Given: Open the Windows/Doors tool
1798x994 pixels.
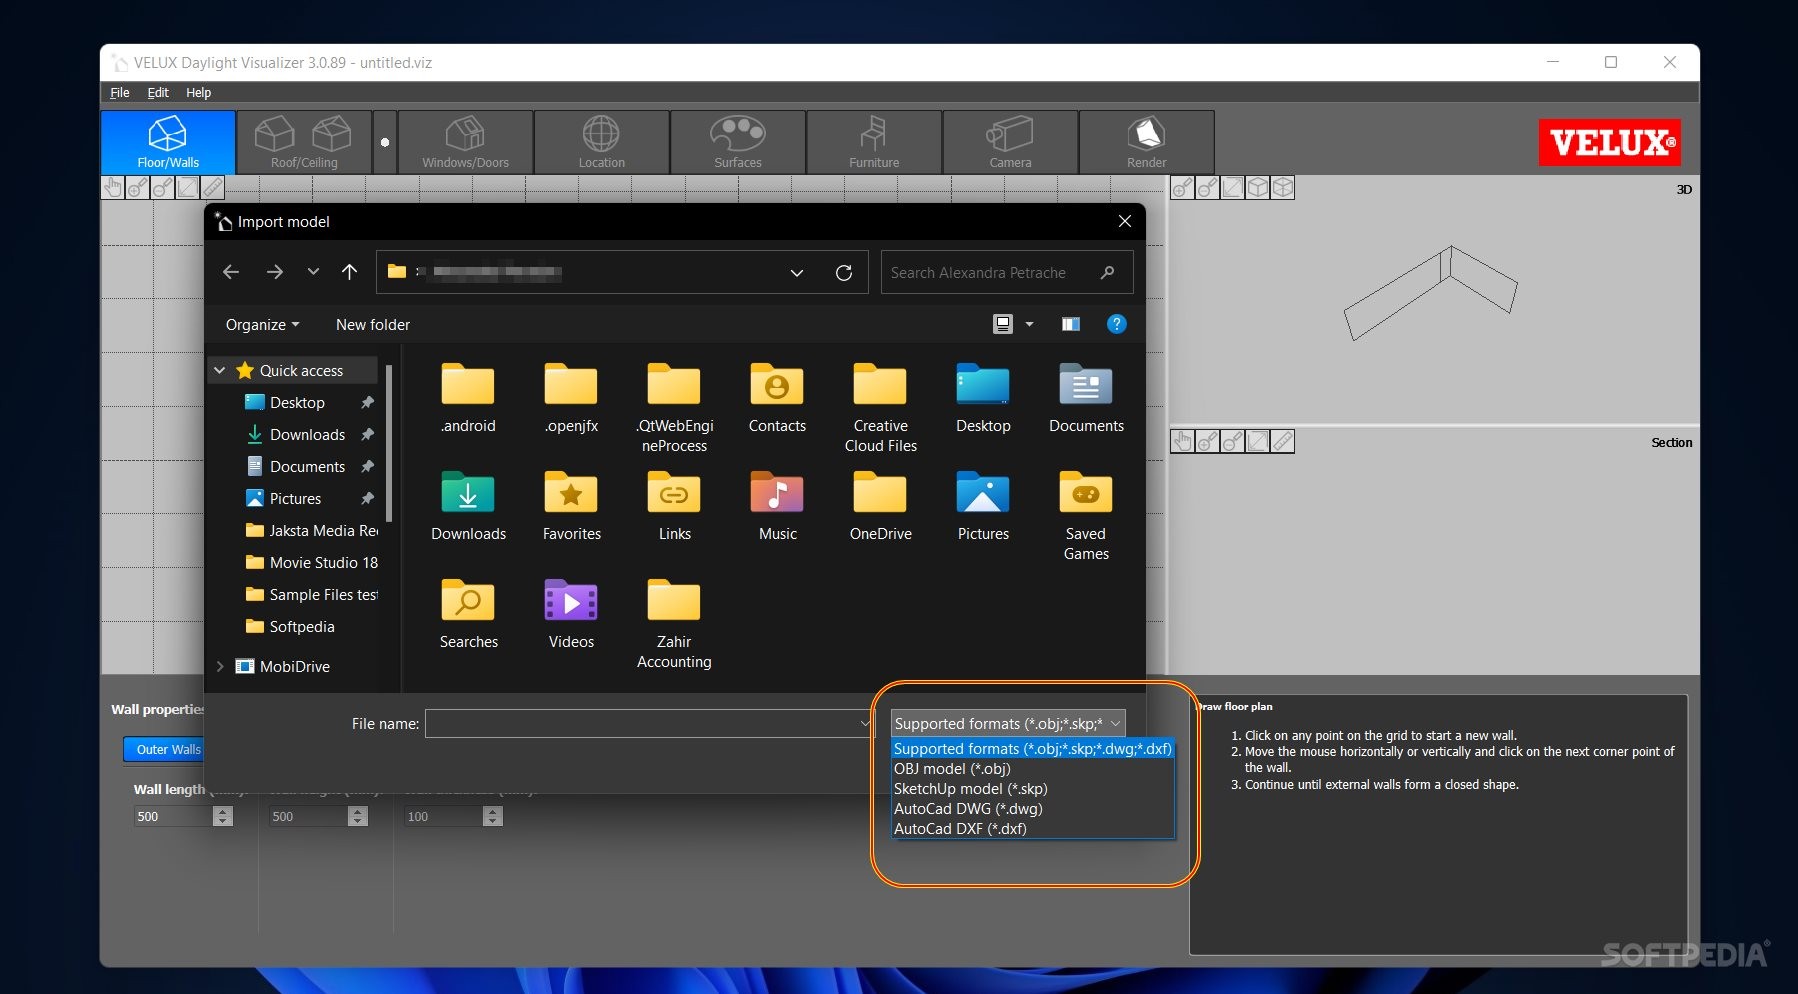Looking at the screenshot, I should tap(466, 142).
